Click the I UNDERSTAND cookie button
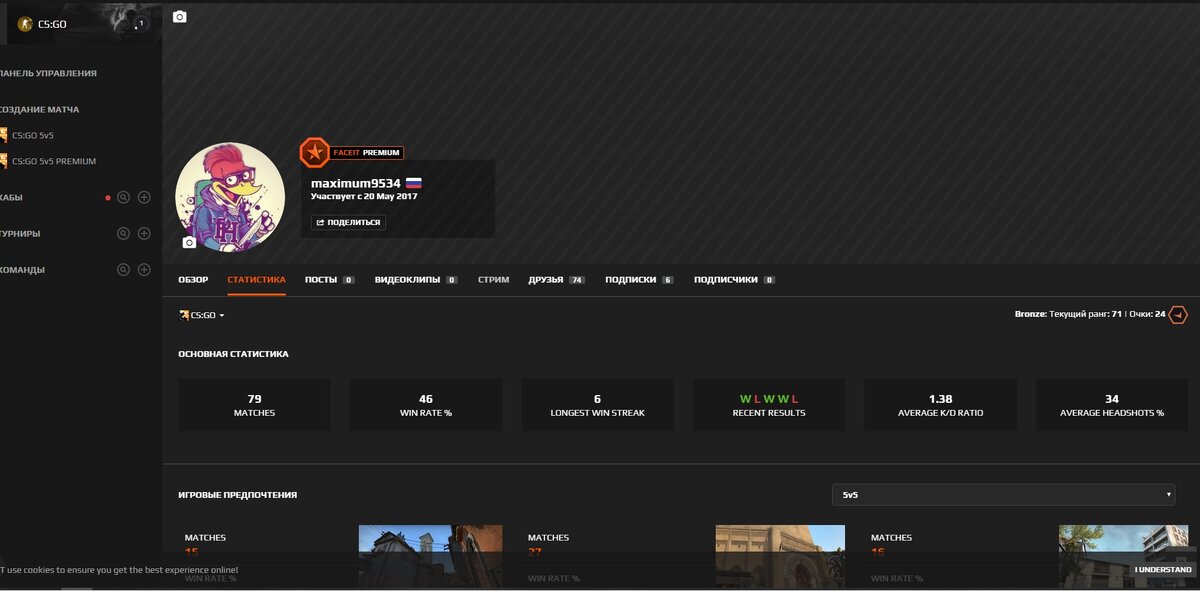The width and height of the screenshot is (1200, 591). (x=1163, y=569)
